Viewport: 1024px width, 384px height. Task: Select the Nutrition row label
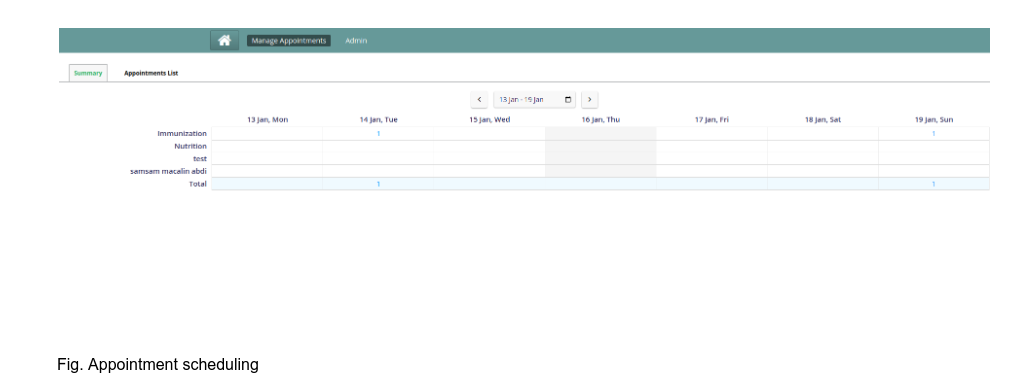coord(191,146)
